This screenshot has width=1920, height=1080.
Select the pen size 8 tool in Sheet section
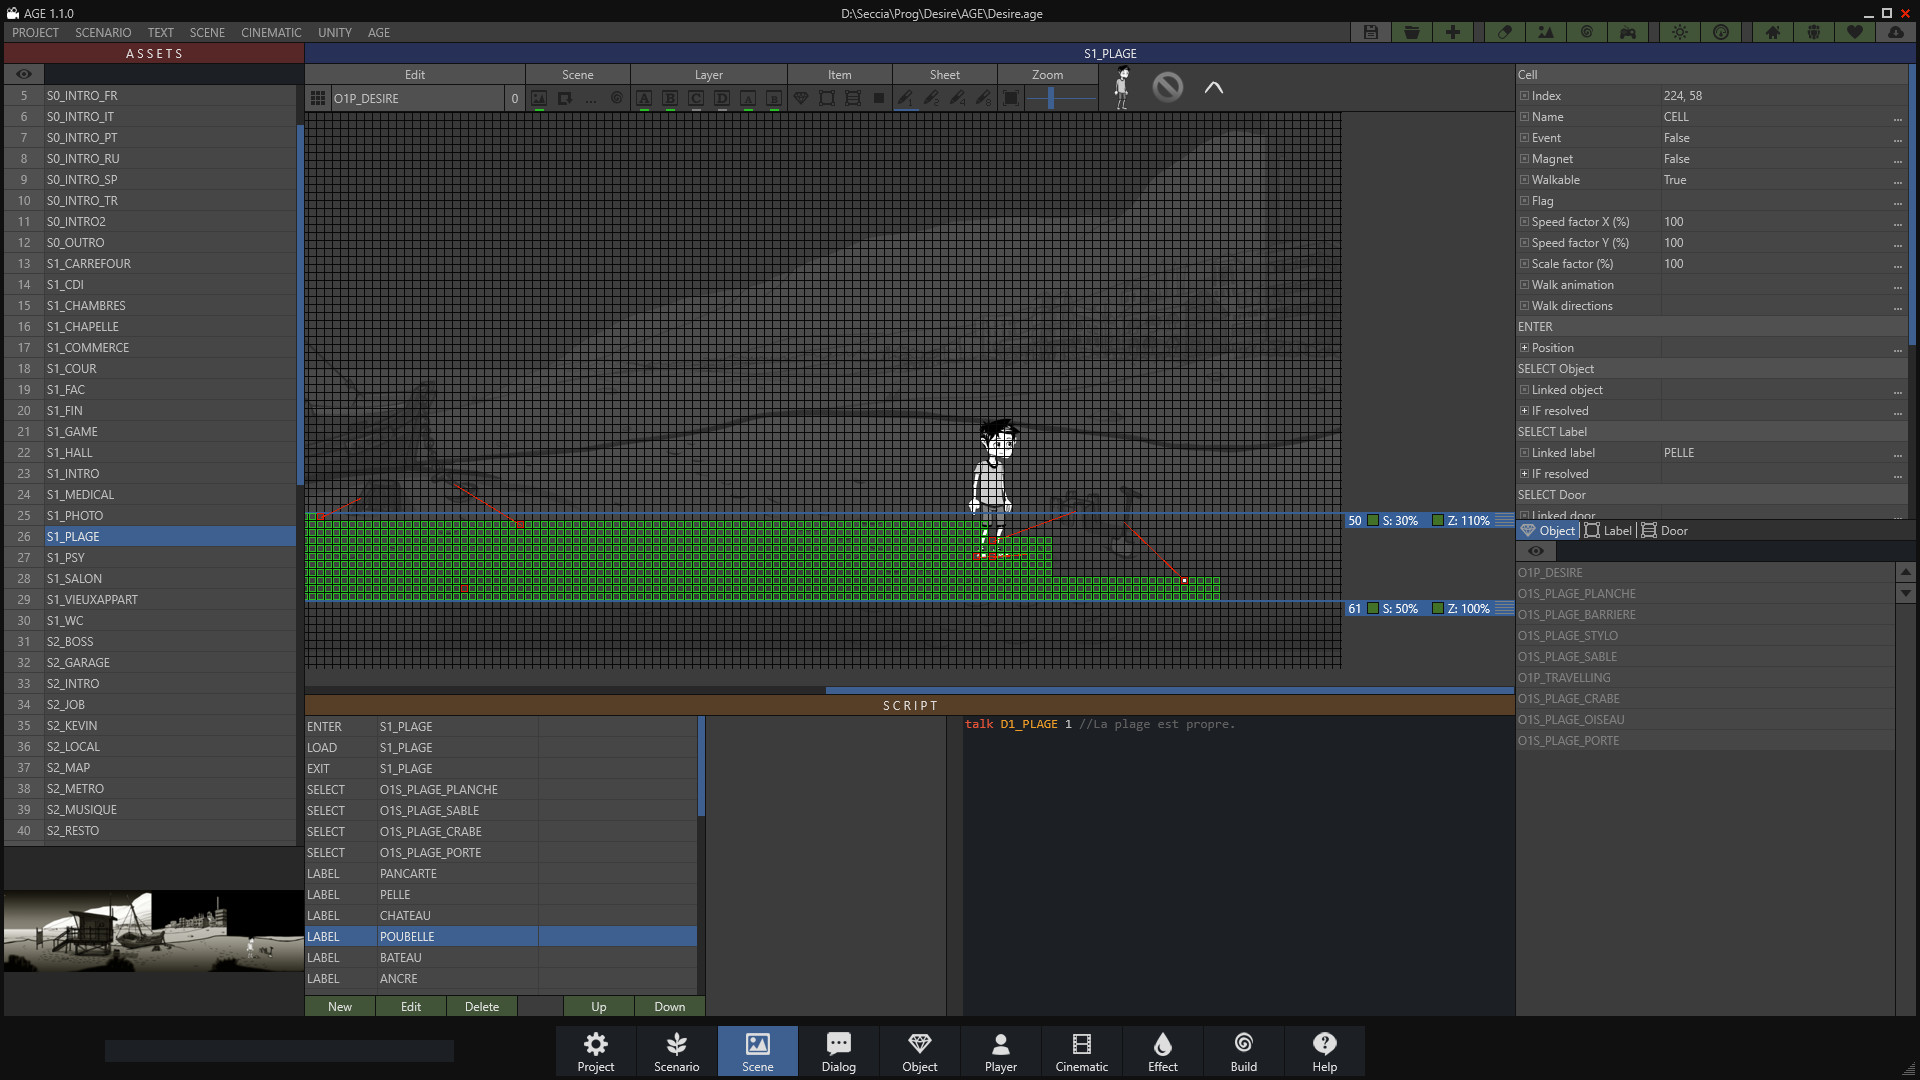coord(983,98)
